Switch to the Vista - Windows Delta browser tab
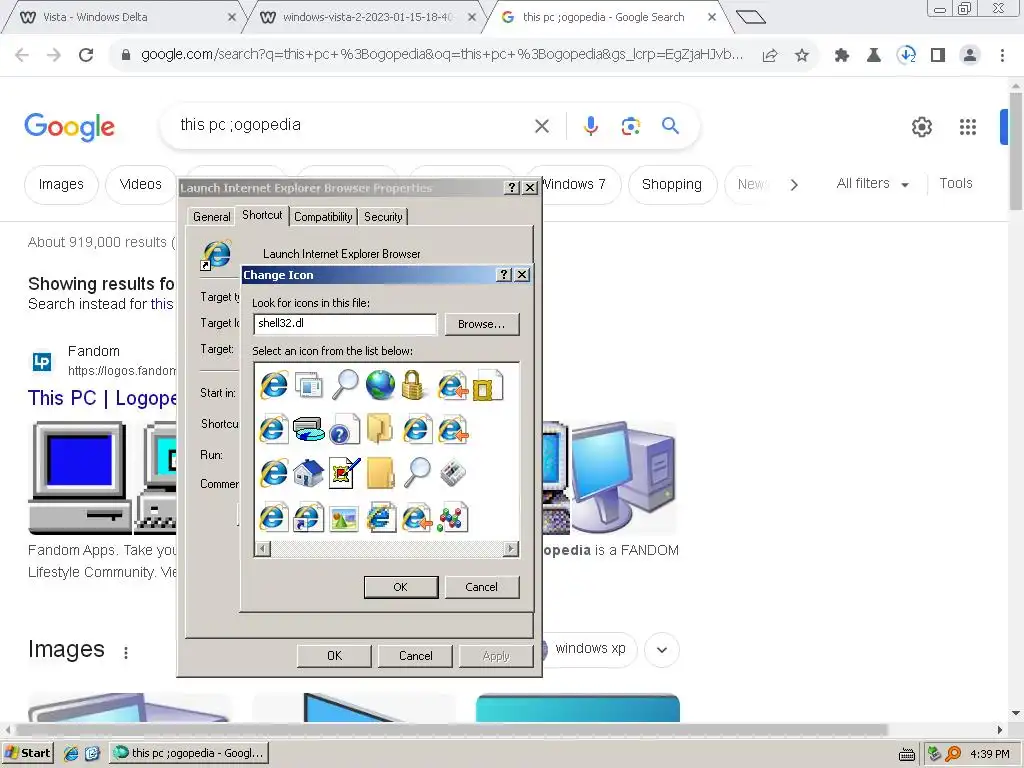 [x=124, y=17]
